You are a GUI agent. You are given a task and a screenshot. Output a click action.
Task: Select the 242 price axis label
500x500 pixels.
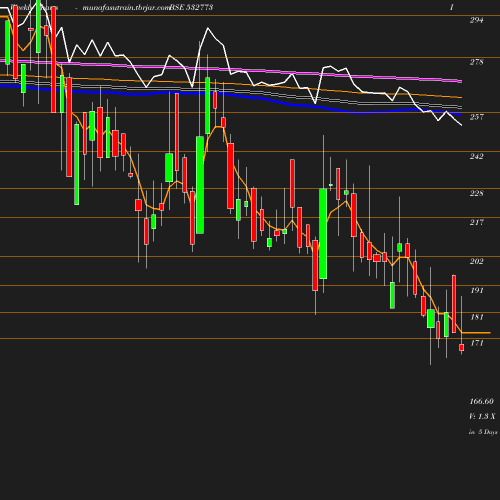pos(476,156)
